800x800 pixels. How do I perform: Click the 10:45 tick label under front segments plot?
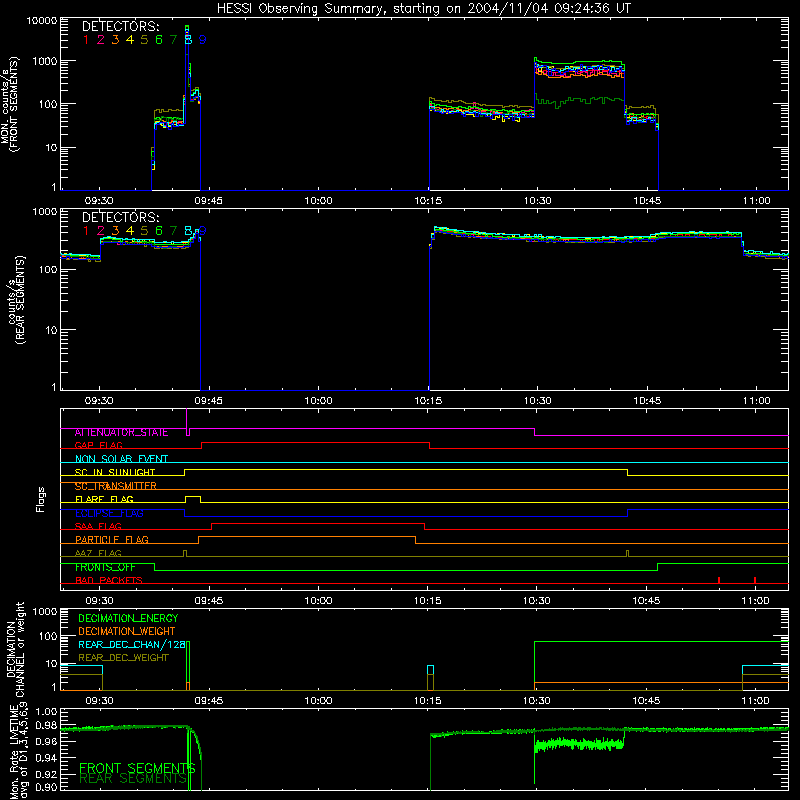click(647, 201)
